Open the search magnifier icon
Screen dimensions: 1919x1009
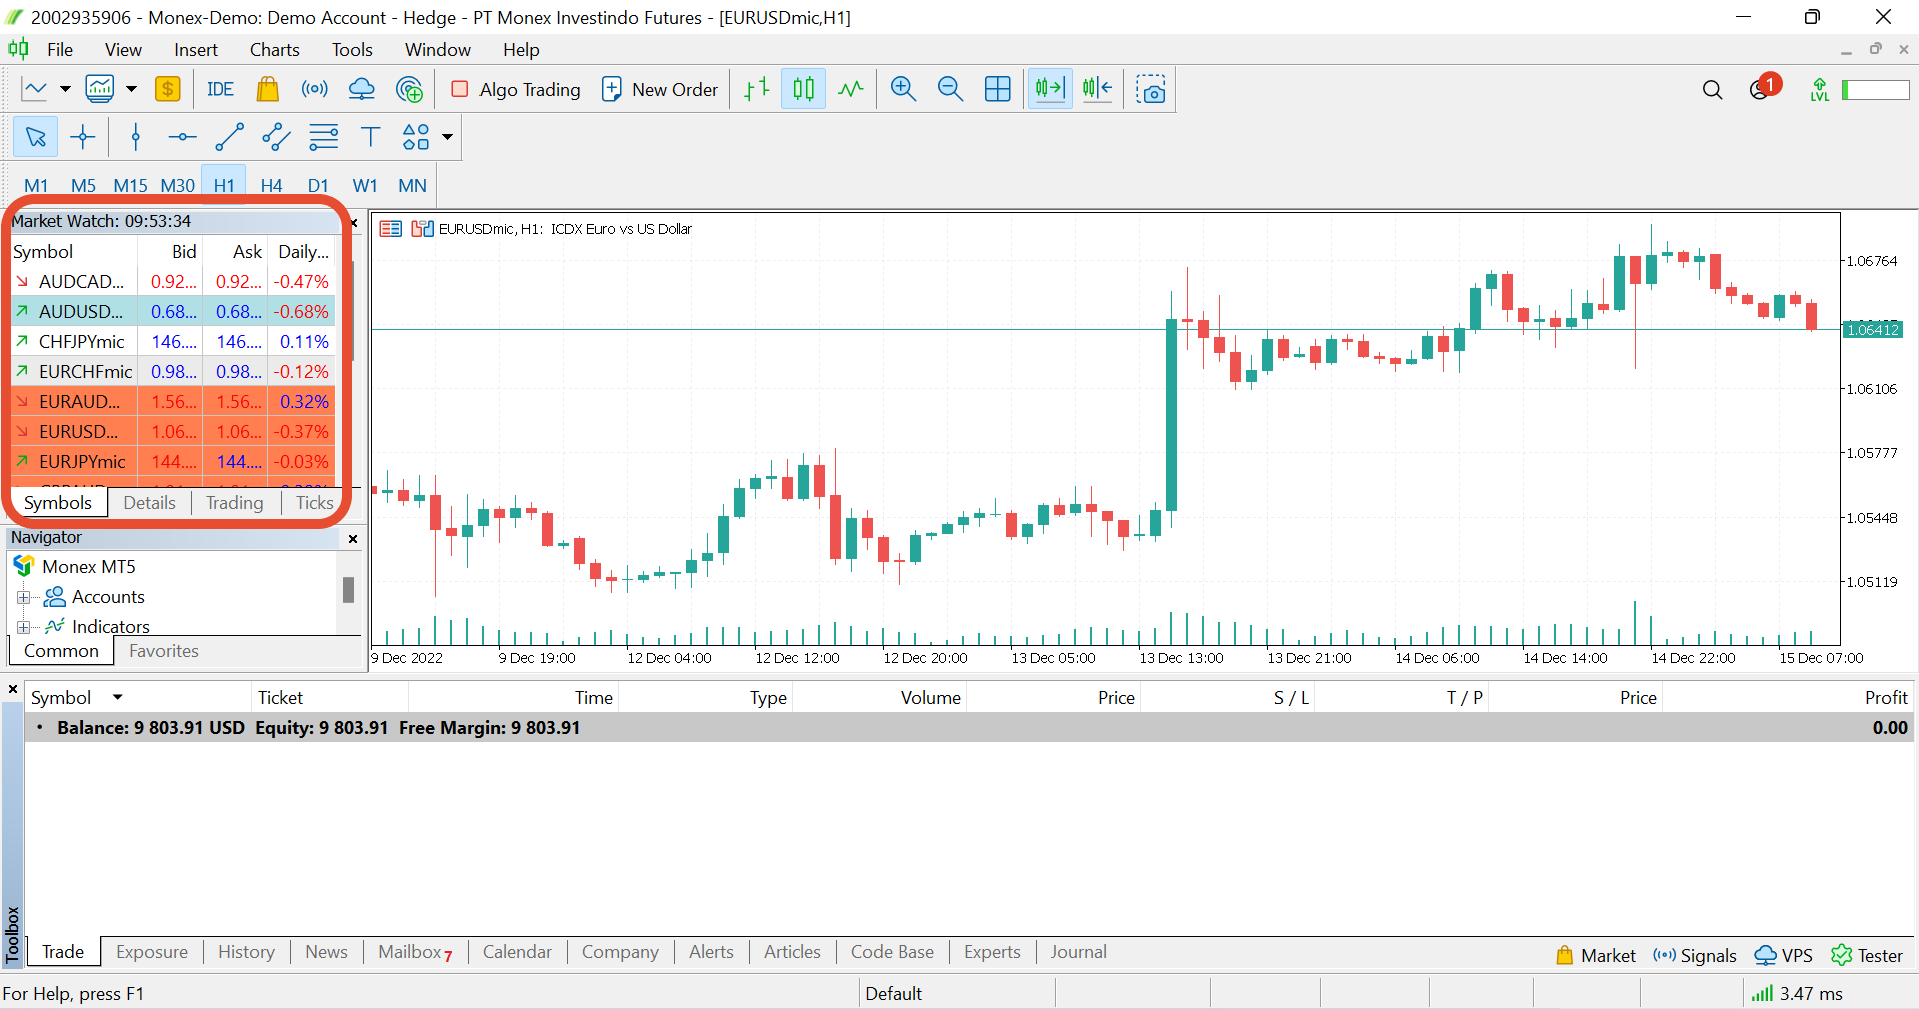[1712, 90]
